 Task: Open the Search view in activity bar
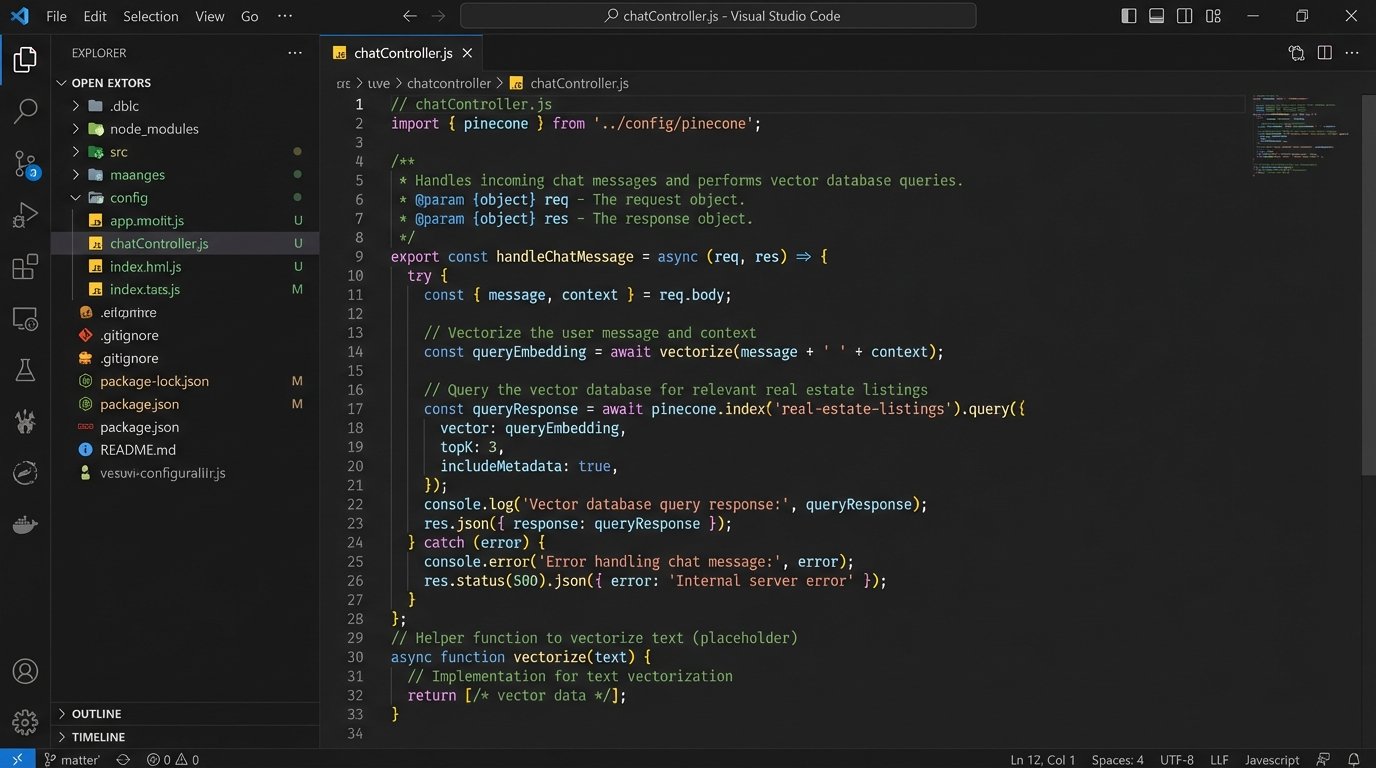click(x=25, y=111)
